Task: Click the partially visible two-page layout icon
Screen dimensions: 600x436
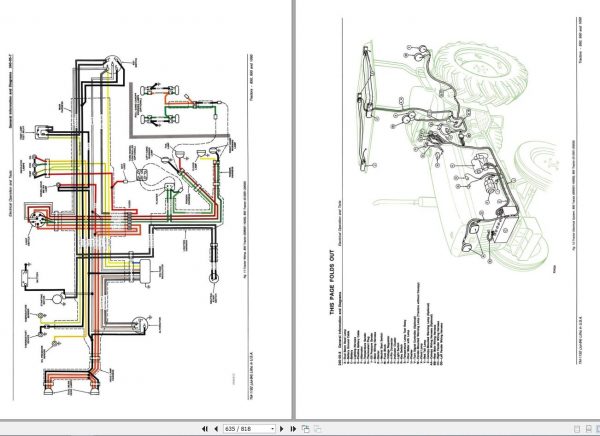Action: coord(598,429)
